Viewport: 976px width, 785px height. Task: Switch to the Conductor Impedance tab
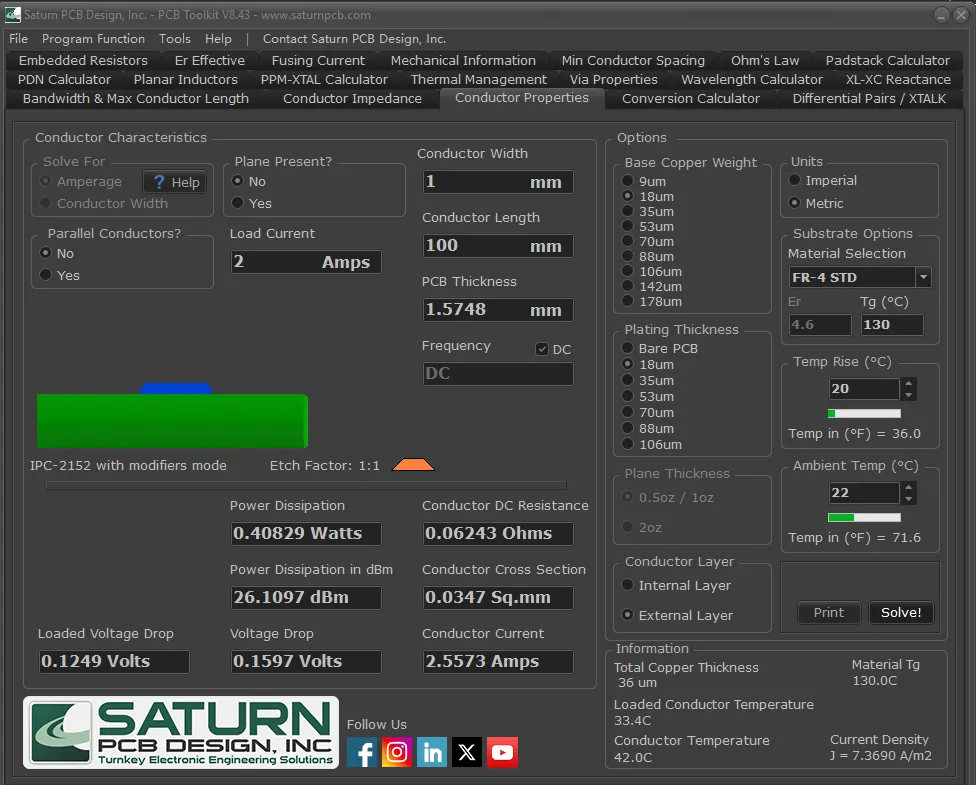(352, 98)
